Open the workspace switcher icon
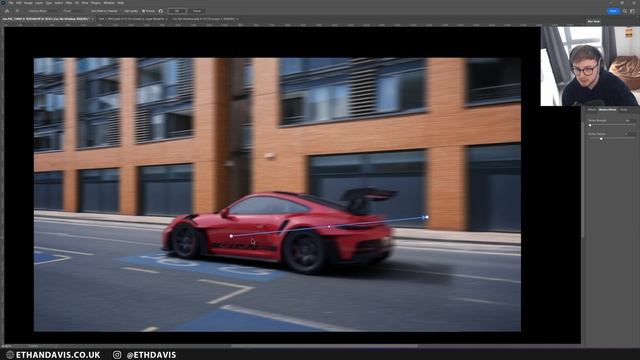The width and height of the screenshot is (640, 360). [633, 11]
